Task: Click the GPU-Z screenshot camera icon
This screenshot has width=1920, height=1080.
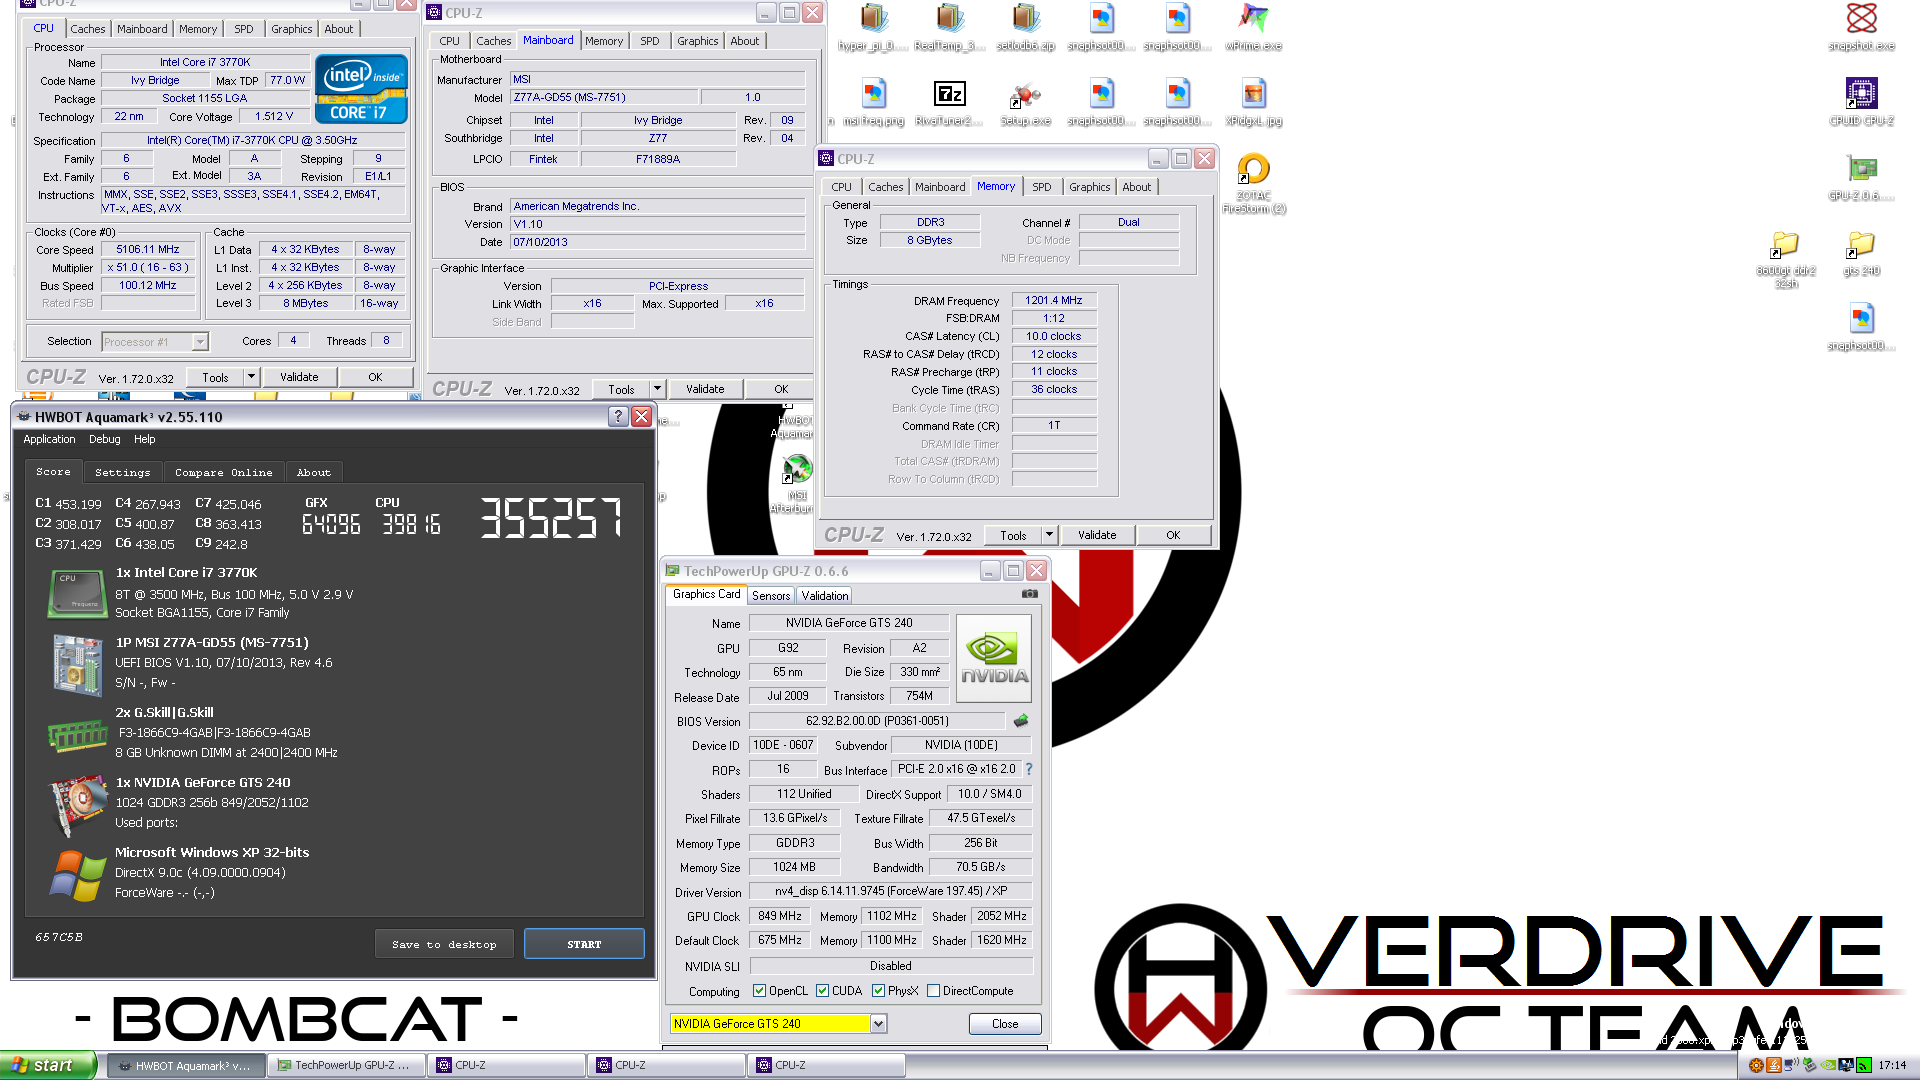Action: (1030, 594)
